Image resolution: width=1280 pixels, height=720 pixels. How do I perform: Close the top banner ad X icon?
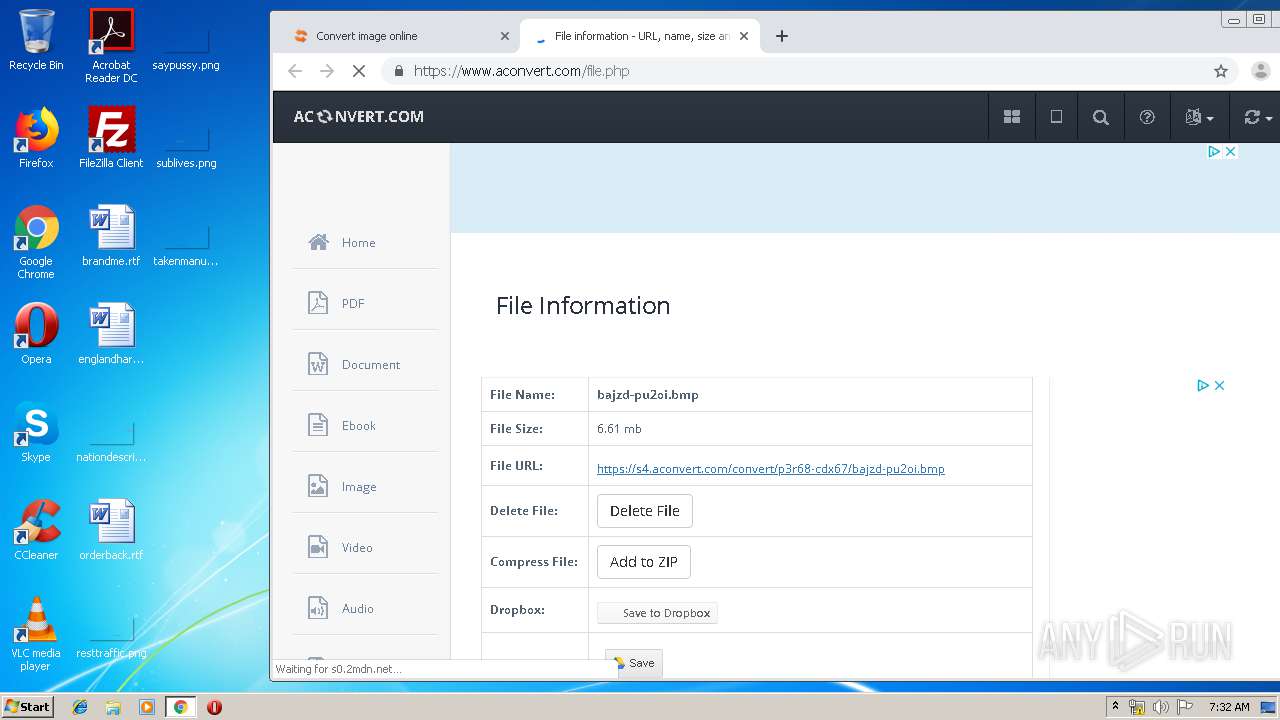tap(1231, 152)
